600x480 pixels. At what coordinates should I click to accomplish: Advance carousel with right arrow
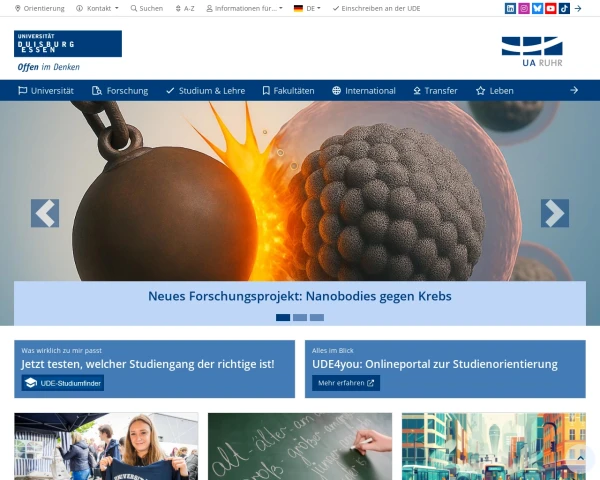tap(555, 213)
